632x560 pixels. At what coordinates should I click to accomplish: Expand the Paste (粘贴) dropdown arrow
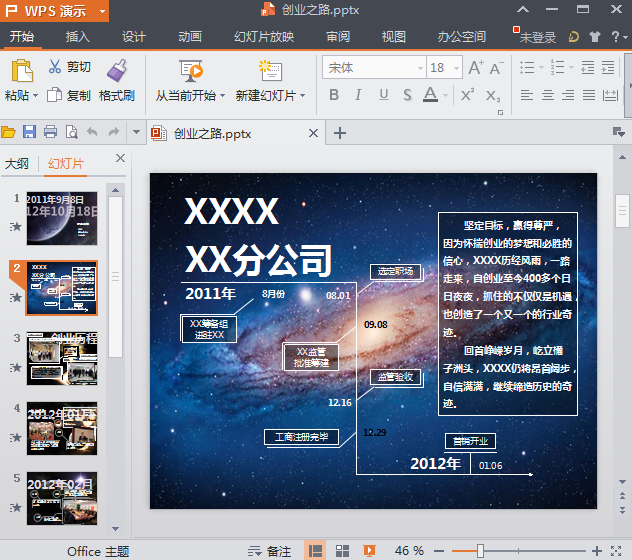(35, 96)
